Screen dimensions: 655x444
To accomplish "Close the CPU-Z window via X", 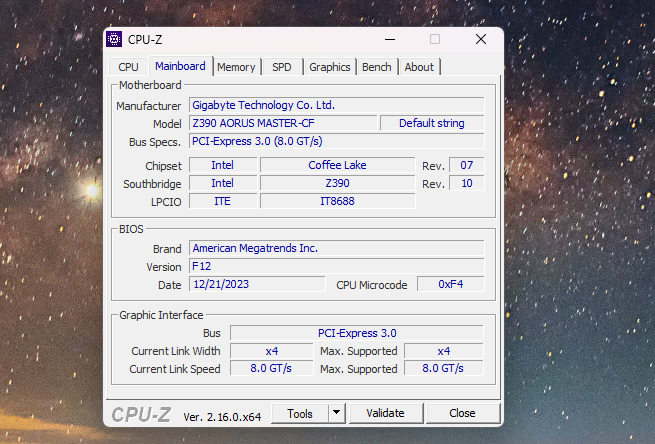I will tap(481, 39).
